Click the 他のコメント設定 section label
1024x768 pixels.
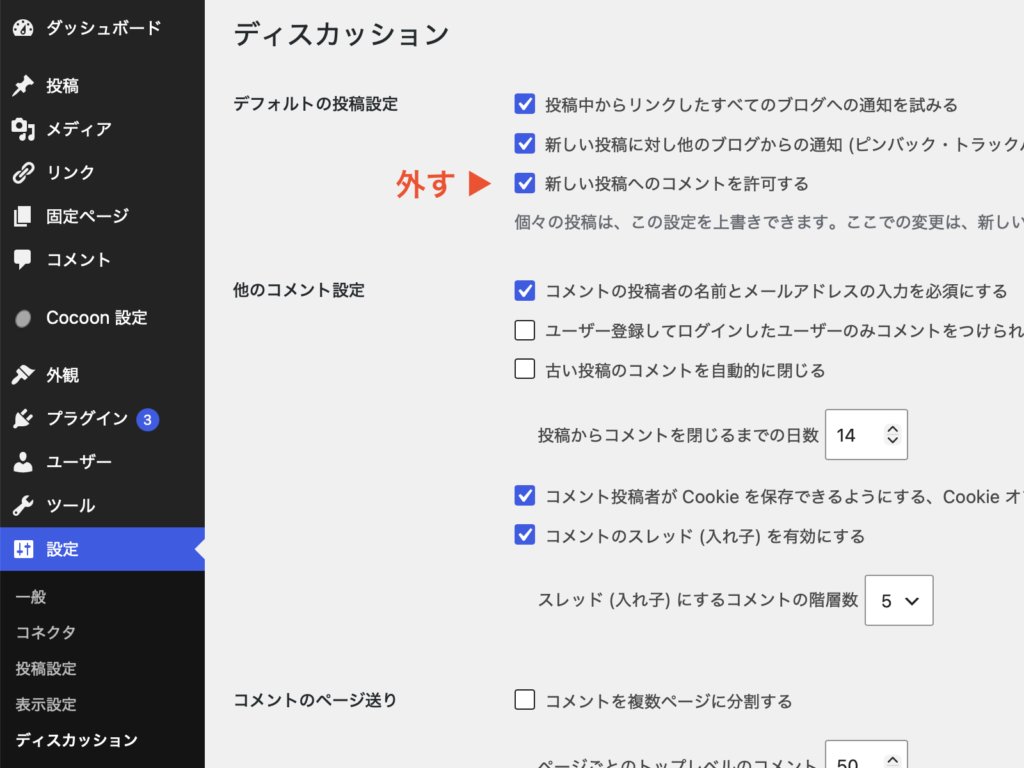[298, 291]
